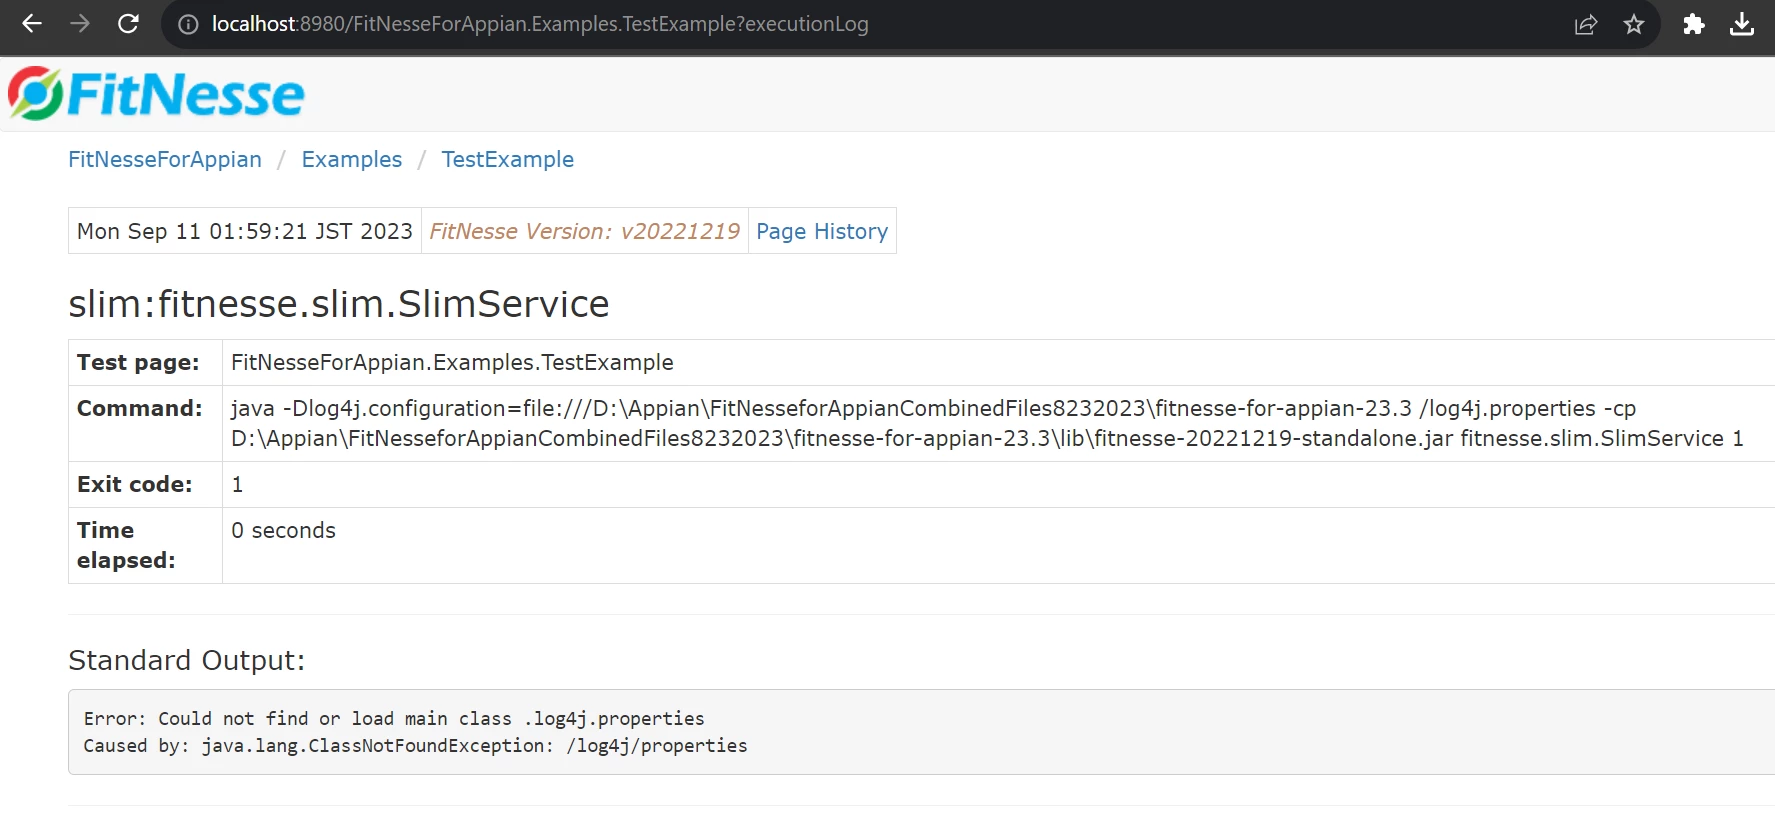The height and width of the screenshot is (827, 1775).
Task: Reload the page with the refresh icon
Action: (128, 24)
